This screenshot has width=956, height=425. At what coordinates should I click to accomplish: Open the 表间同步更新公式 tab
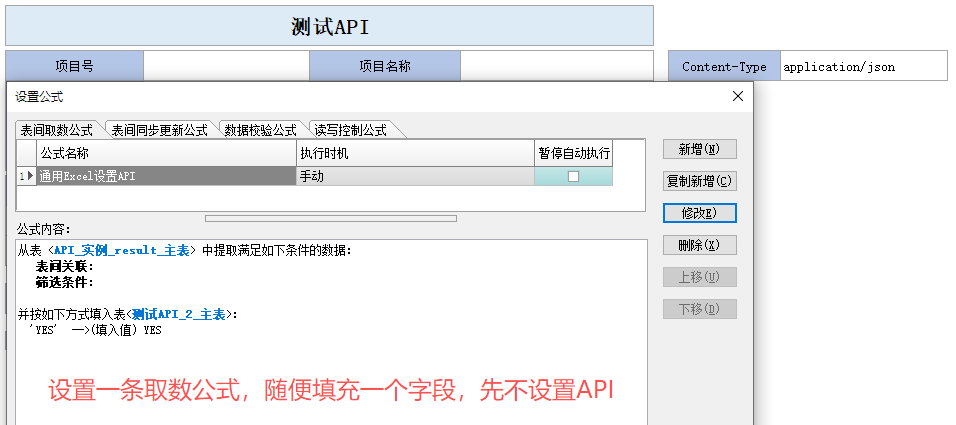pyautogui.click(x=160, y=130)
